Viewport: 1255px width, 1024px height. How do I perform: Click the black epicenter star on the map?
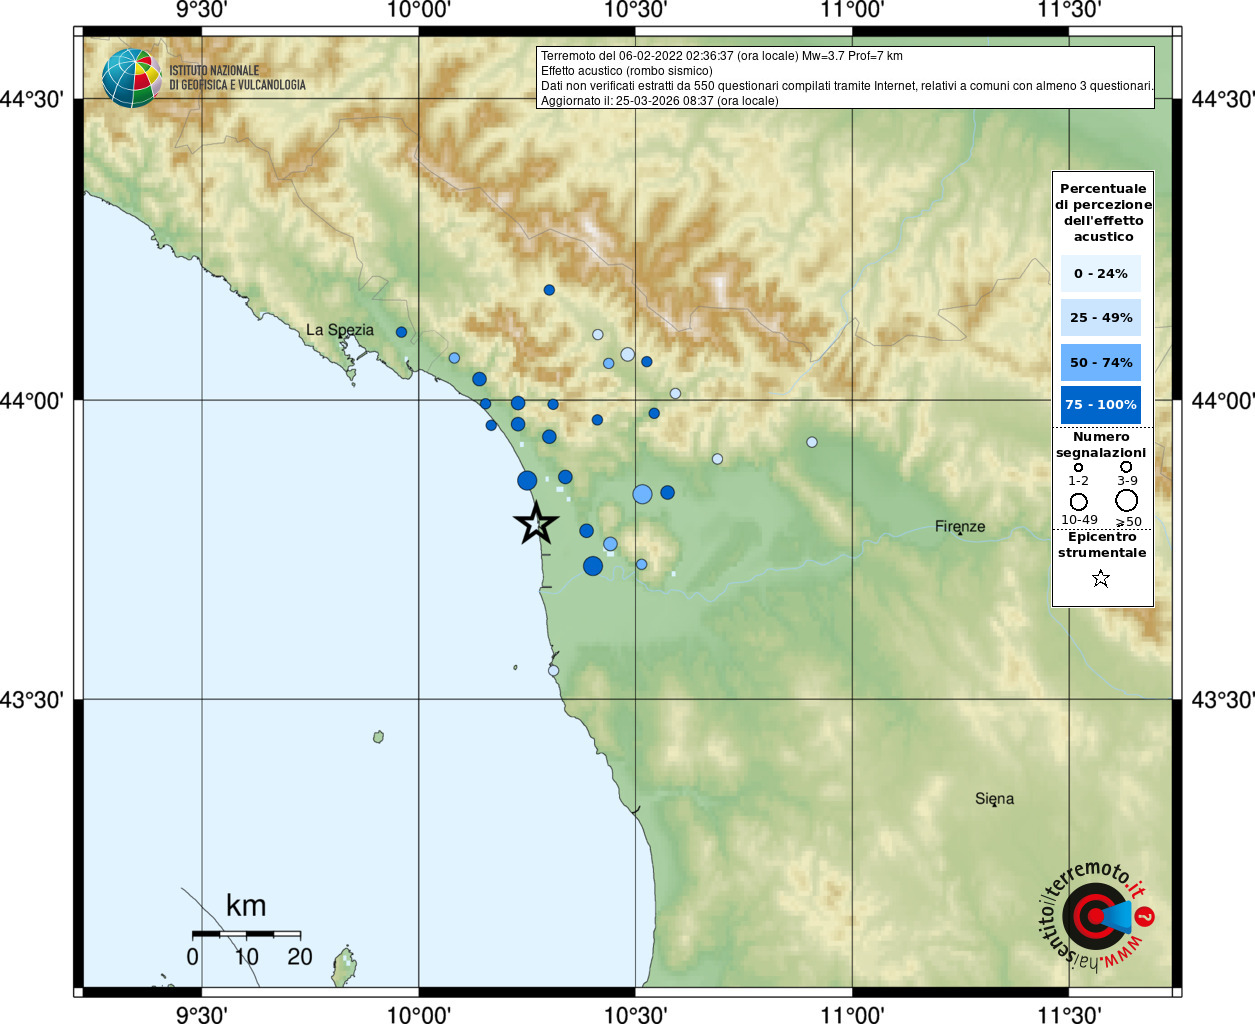point(536,523)
